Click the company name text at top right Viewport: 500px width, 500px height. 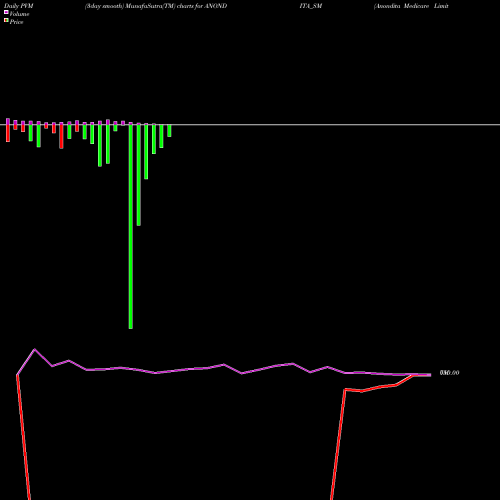pos(411,6)
